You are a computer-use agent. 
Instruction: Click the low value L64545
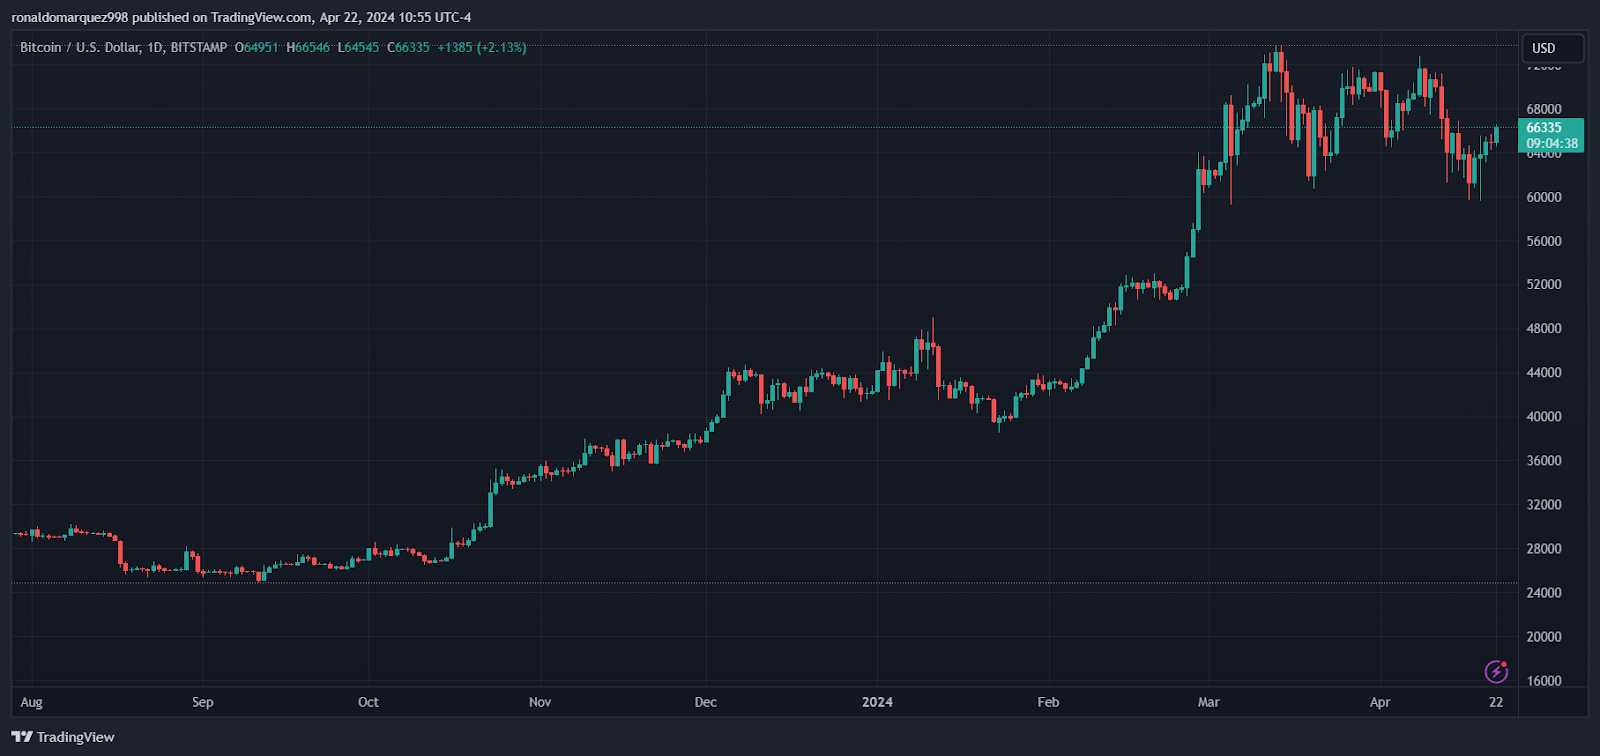pos(358,47)
